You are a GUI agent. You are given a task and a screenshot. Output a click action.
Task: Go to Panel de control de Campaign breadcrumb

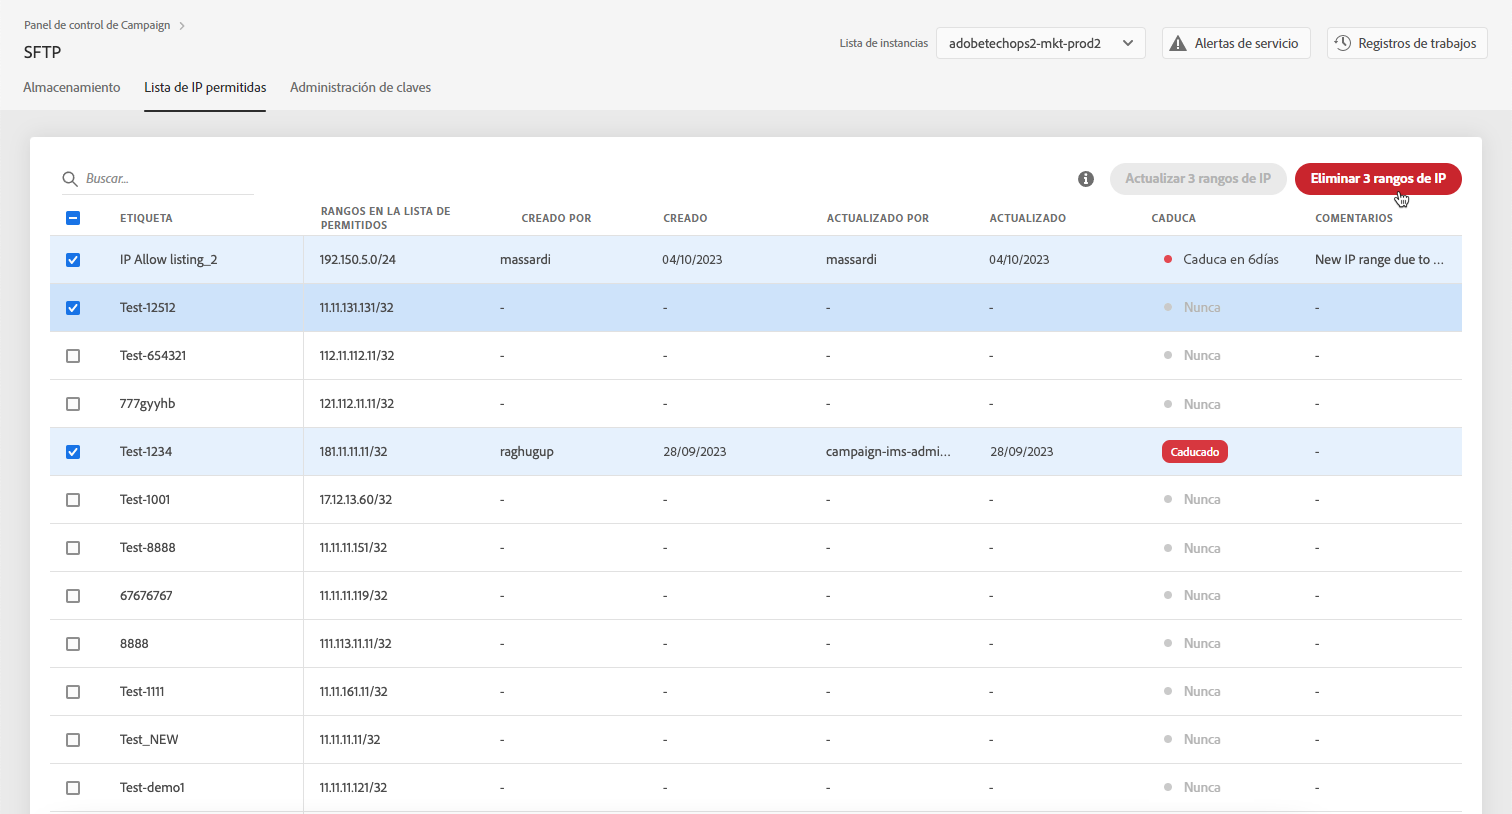coord(97,26)
